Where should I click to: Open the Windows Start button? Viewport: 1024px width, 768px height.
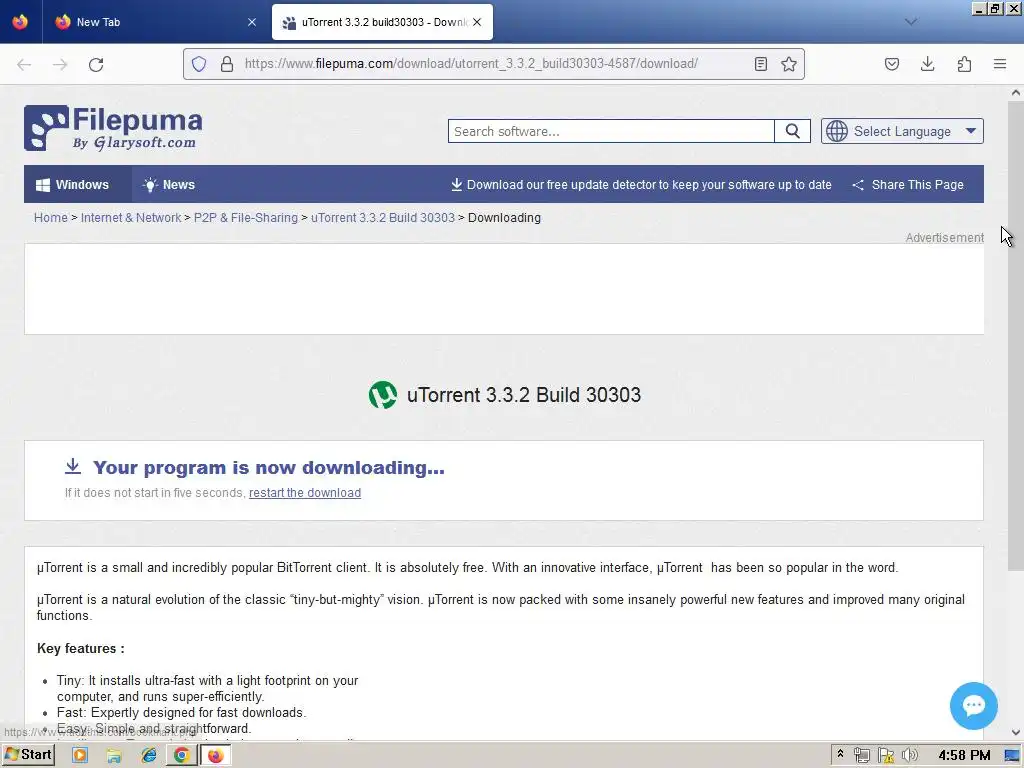28,755
